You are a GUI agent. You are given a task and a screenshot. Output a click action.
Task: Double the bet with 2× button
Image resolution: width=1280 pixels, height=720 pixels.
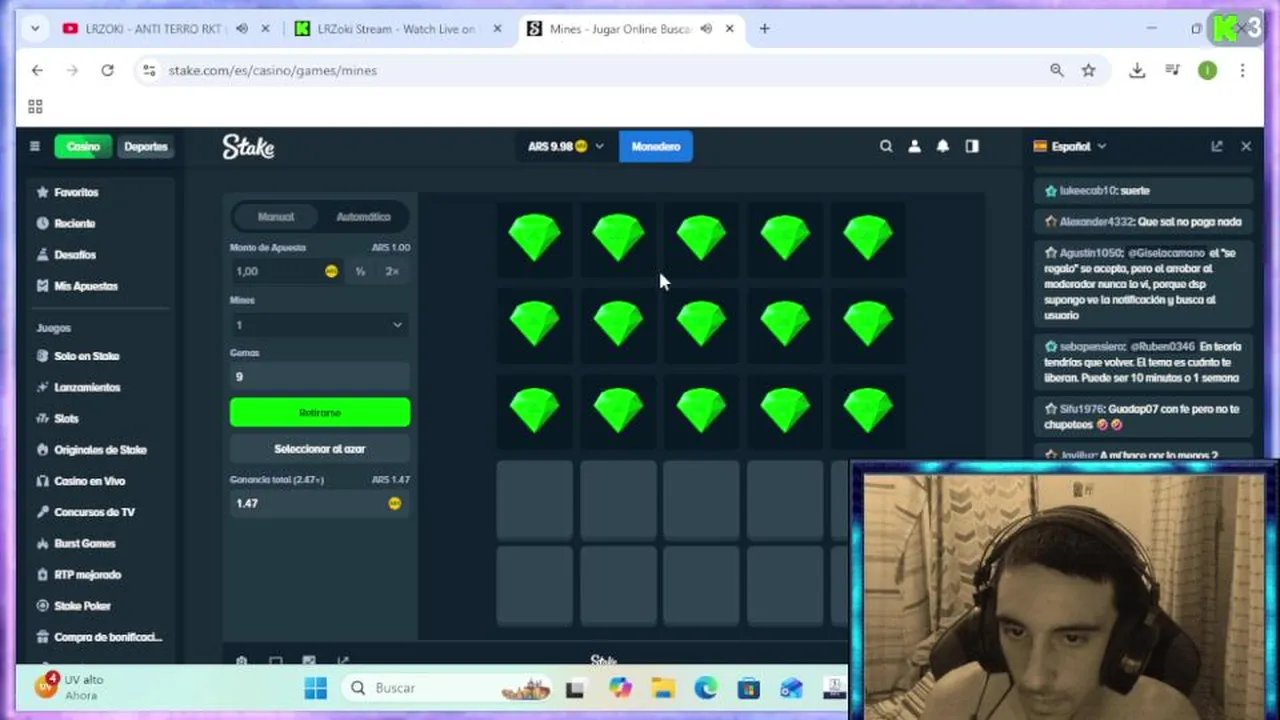(x=392, y=271)
